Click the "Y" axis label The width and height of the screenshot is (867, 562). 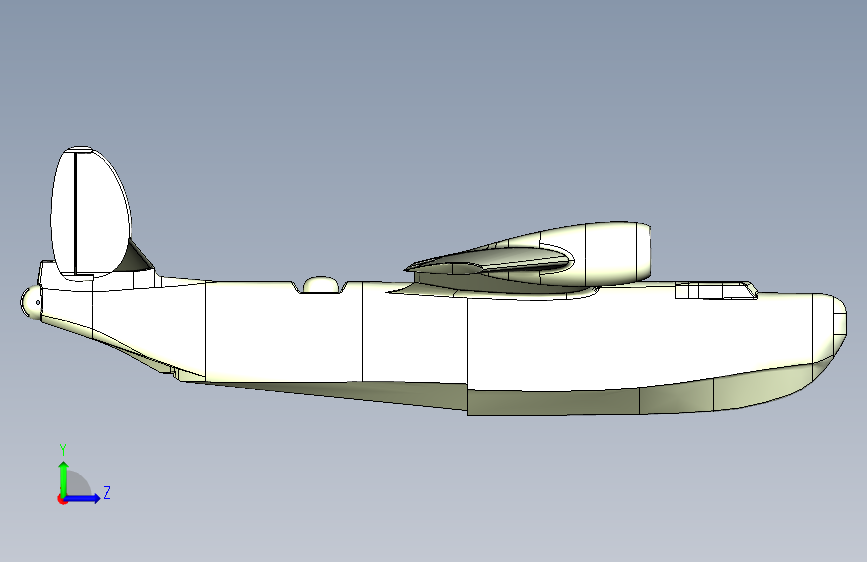(x=63, y=449)
